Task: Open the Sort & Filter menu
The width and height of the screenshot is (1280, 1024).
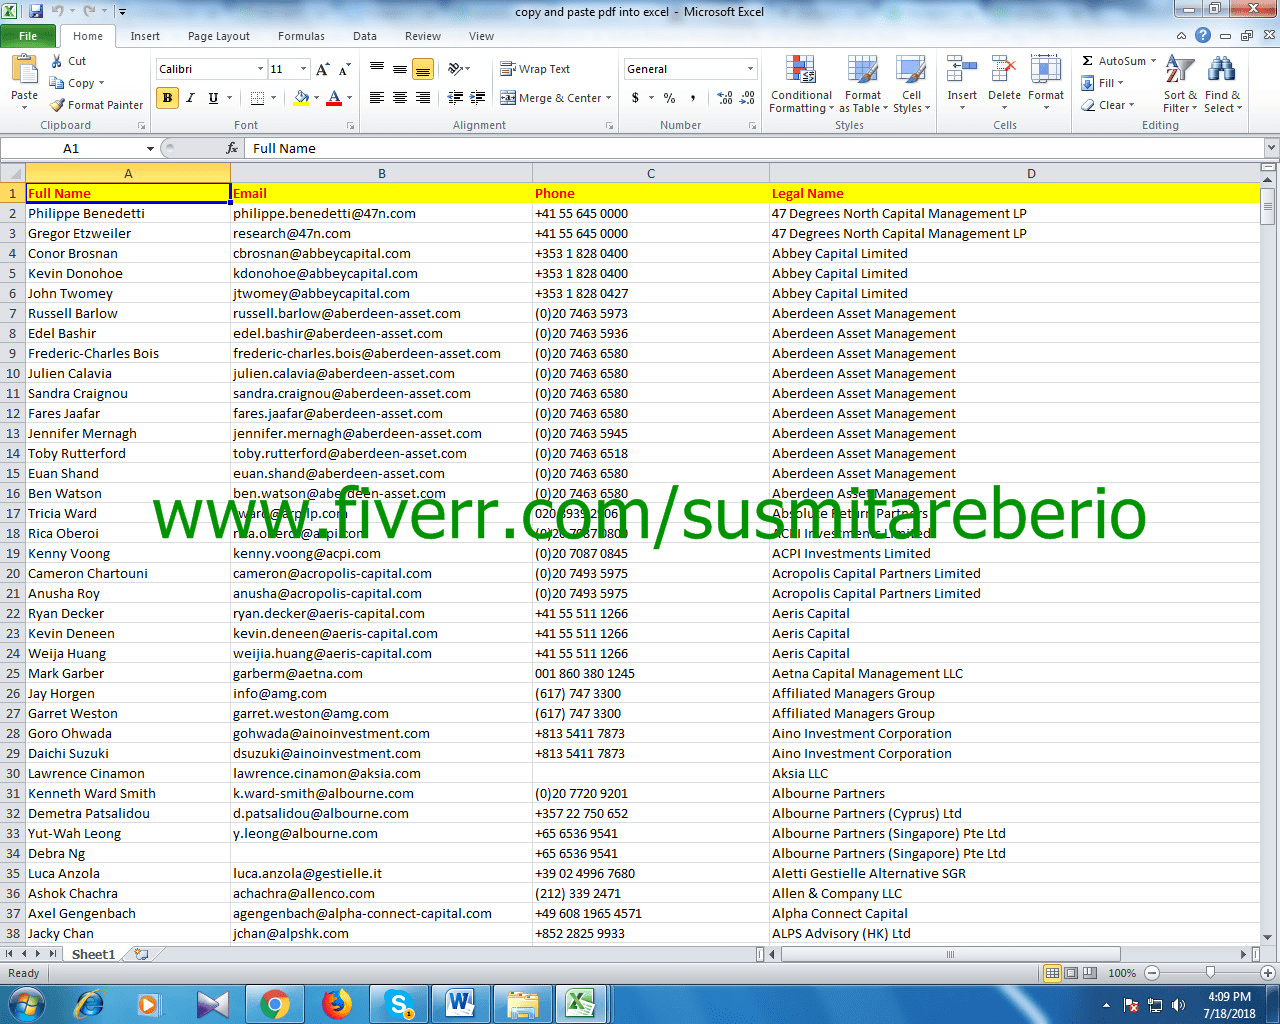Action: tap(1180, 85)
